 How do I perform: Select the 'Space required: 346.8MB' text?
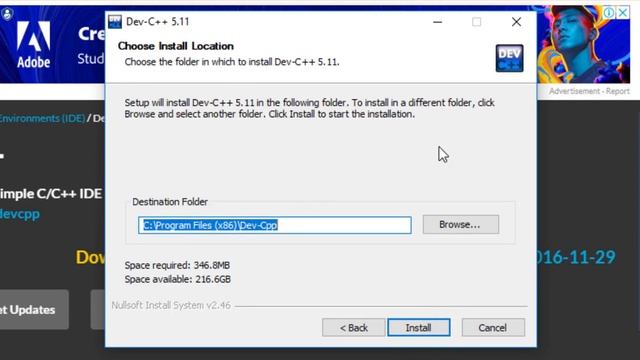click(177, 265)
